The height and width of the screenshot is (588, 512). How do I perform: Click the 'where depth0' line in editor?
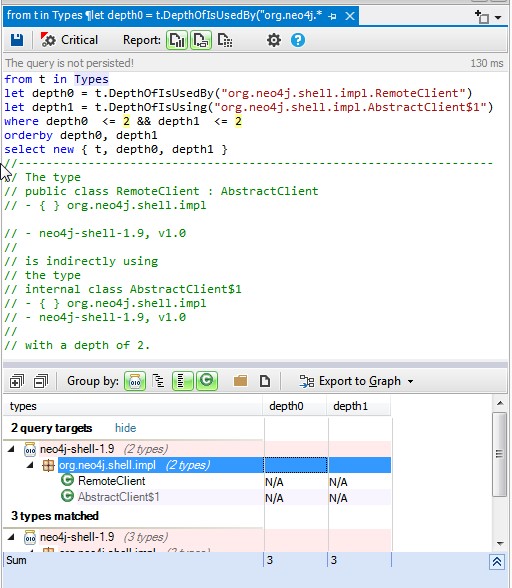pos(123,122)
